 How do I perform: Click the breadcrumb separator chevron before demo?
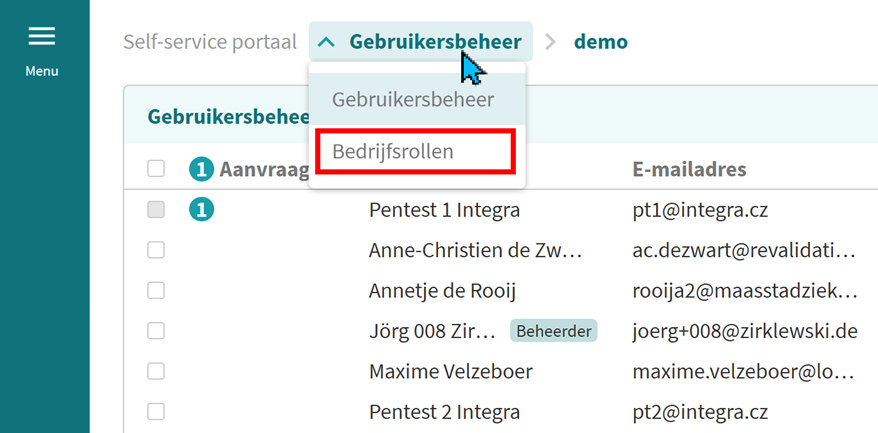pyautogui.click(x=551, y=42)
